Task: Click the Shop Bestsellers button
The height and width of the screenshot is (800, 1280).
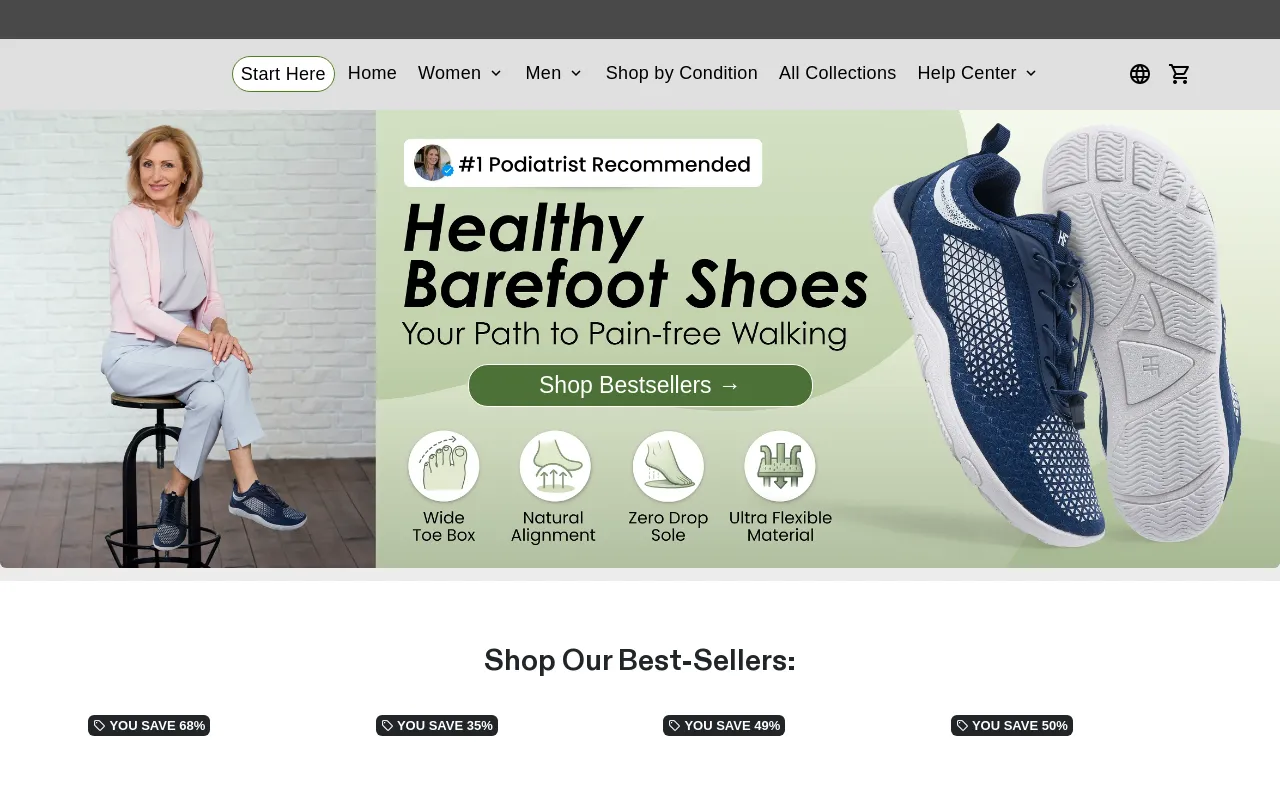Action: click(x=640, y=385)
